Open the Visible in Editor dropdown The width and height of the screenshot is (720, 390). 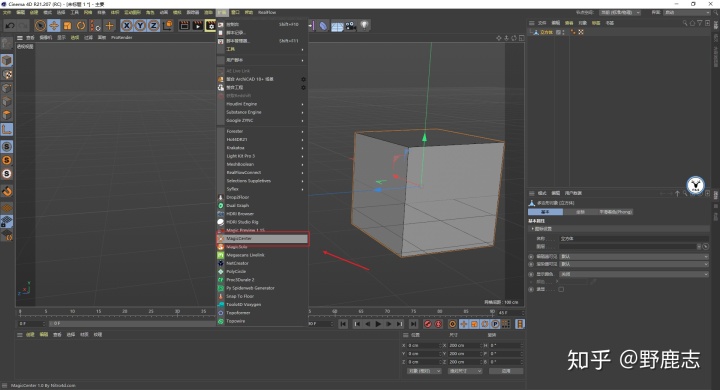coord(634,257)
